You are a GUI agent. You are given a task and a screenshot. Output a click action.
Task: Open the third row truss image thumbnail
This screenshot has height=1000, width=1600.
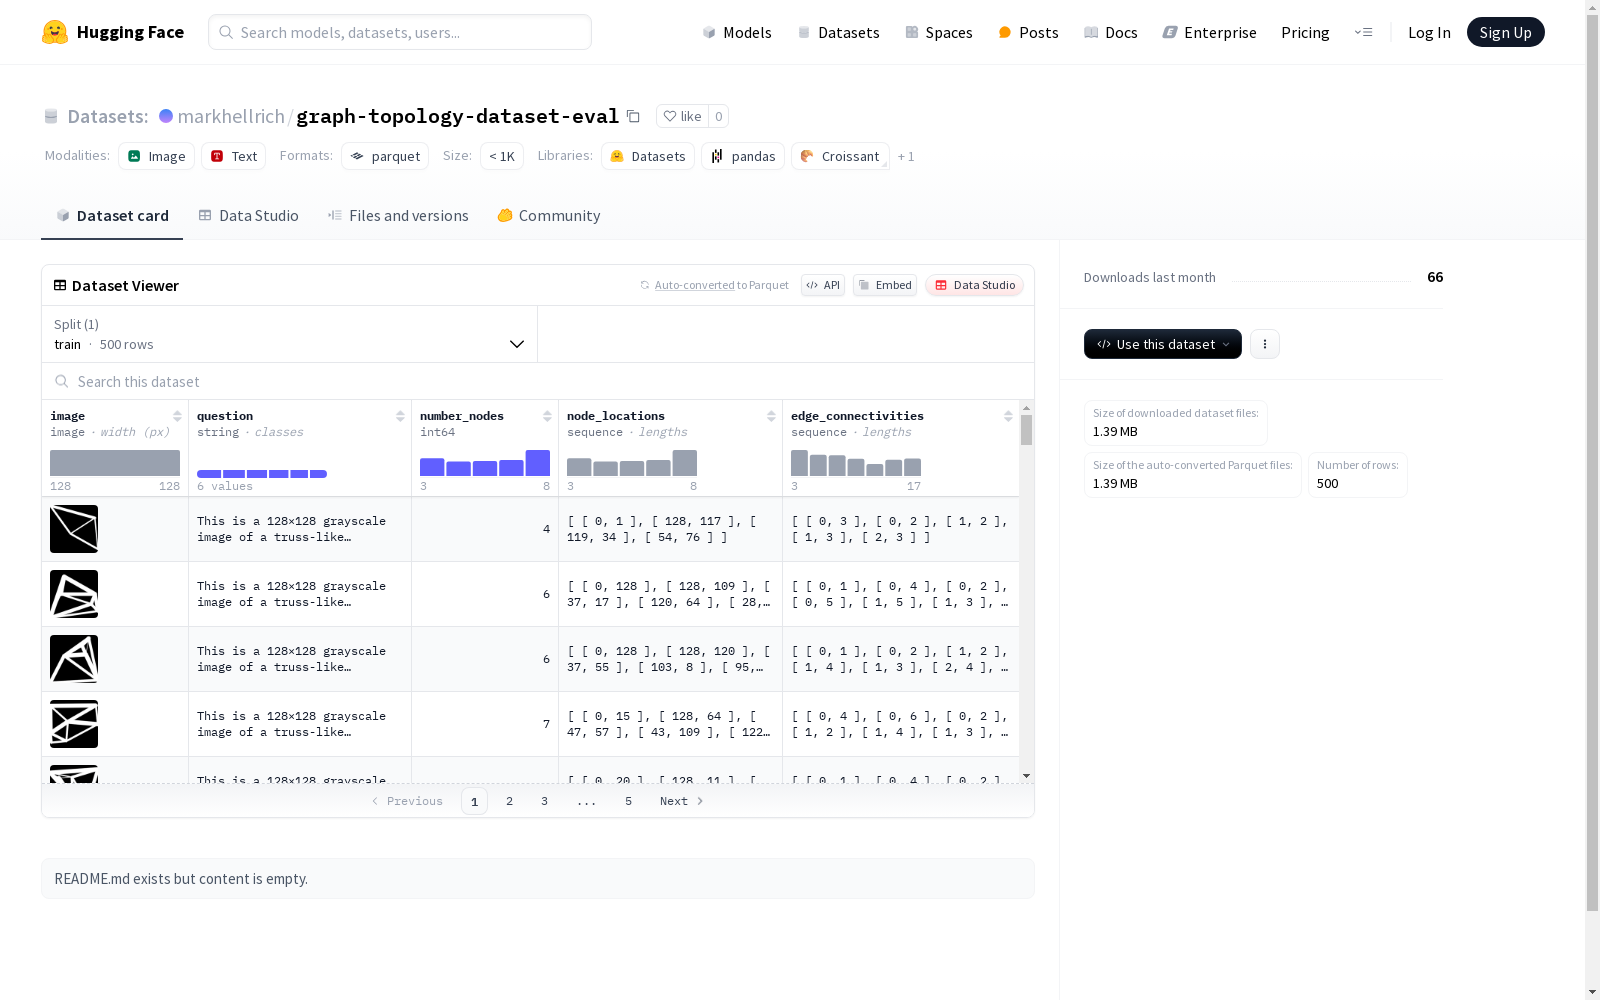click(74, 659)
